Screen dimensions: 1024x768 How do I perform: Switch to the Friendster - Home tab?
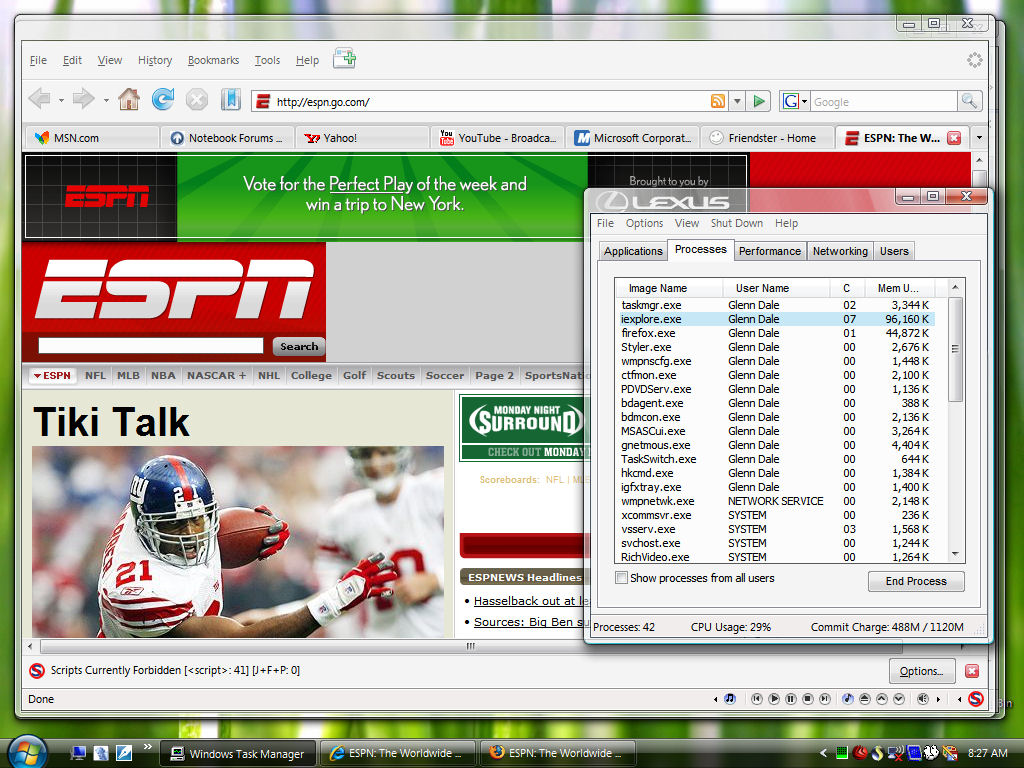point(767,138)
